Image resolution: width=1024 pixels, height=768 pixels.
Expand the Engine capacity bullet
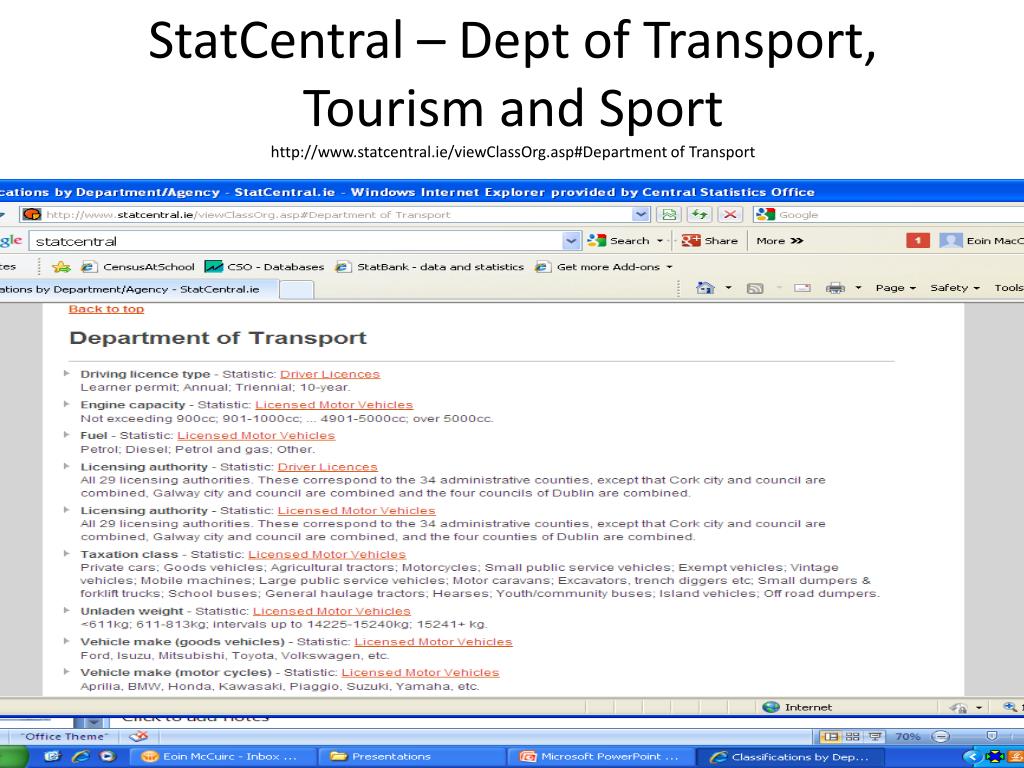click(67, 404)
